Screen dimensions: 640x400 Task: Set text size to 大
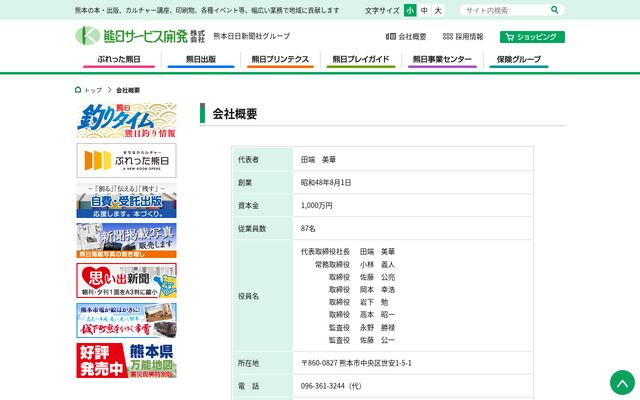click(438, 10)
